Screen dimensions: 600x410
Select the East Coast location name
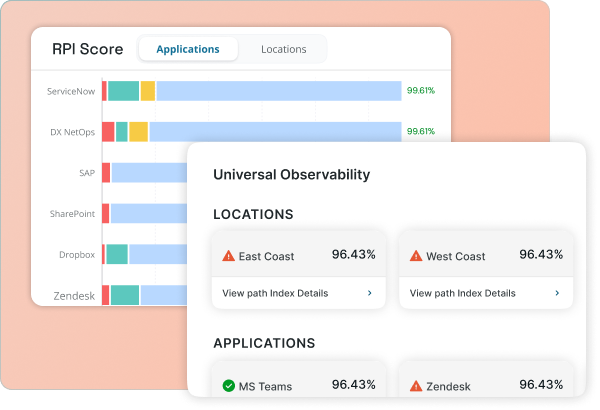pos(266,256)
